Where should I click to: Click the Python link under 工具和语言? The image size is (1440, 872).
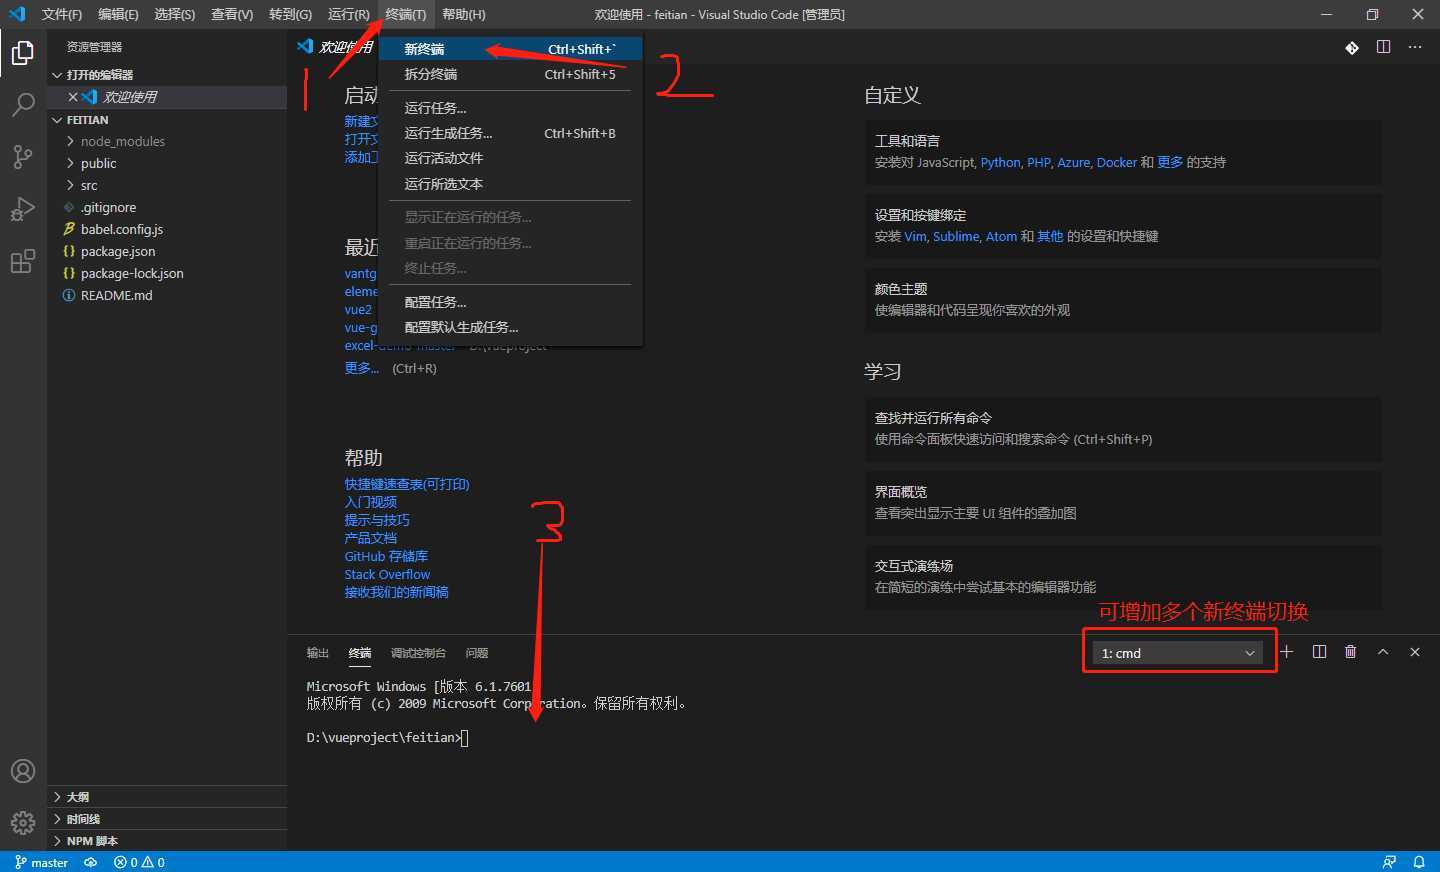[1001, 162]
